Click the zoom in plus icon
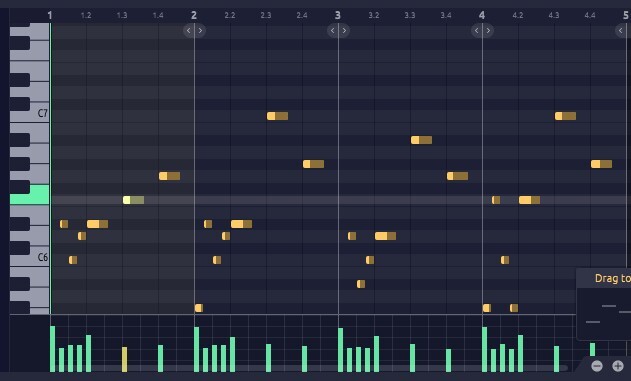Viewport: 631px width, 381px height. point(618,366)
